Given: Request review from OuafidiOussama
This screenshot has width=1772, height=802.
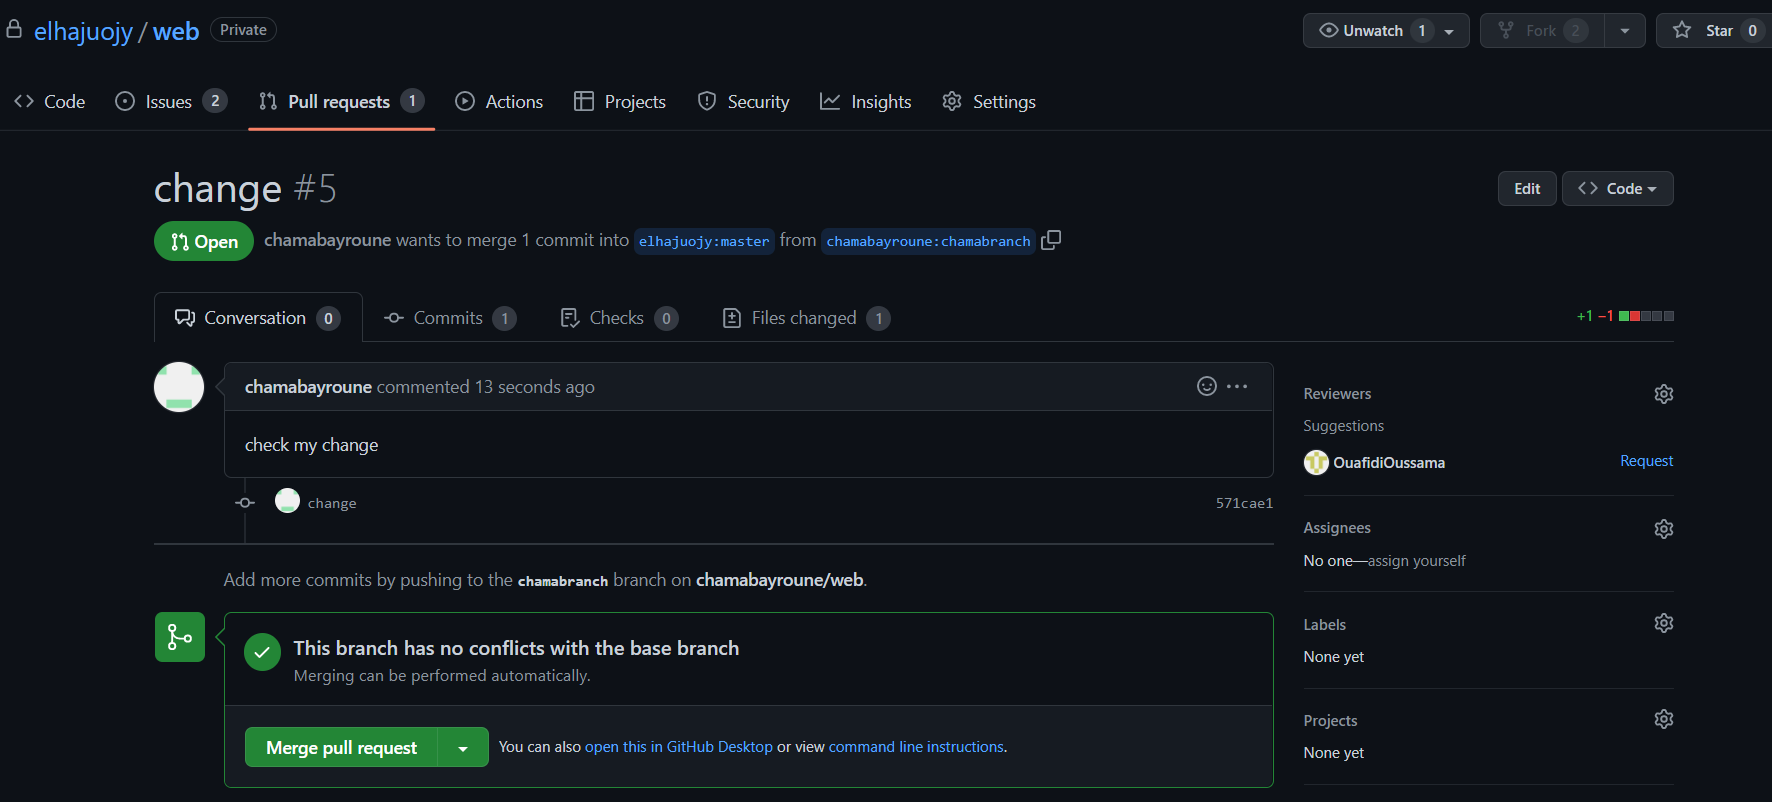Looking at the screenshot, I should click(x=1646, y=461).
